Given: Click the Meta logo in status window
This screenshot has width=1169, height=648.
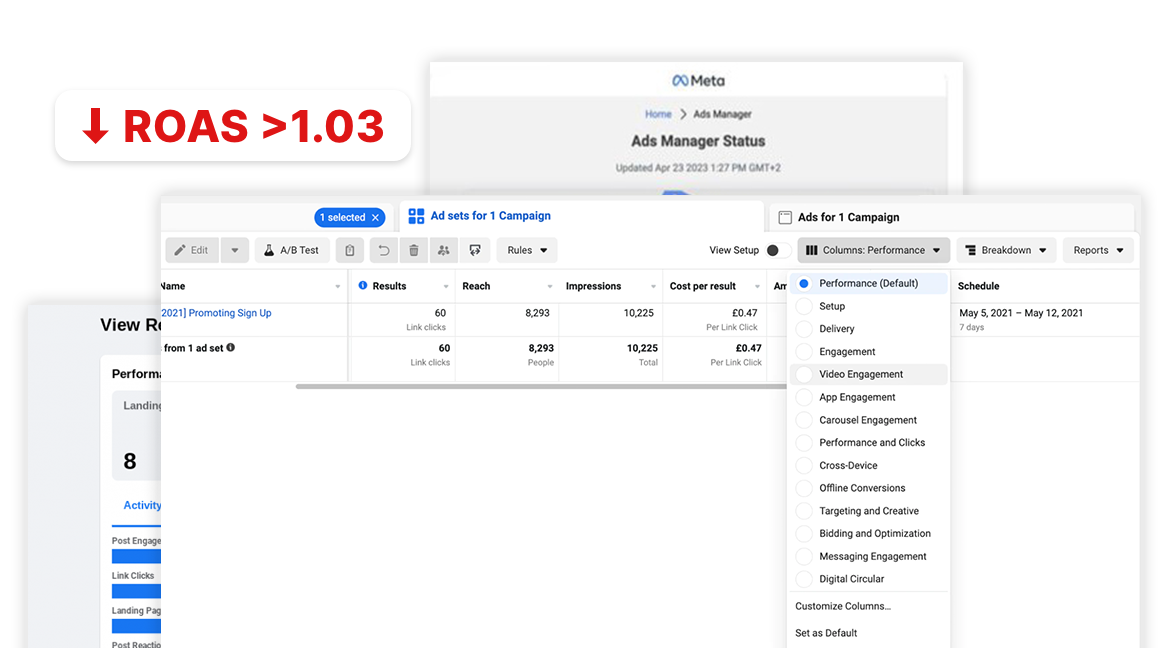Looking at the screenshot, I should (699, 81).
